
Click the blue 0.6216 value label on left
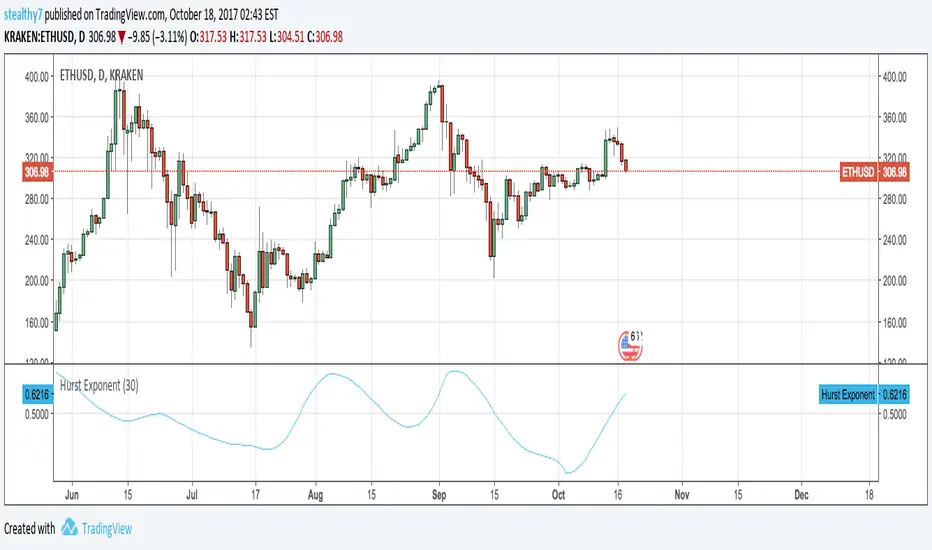(36, 395)
